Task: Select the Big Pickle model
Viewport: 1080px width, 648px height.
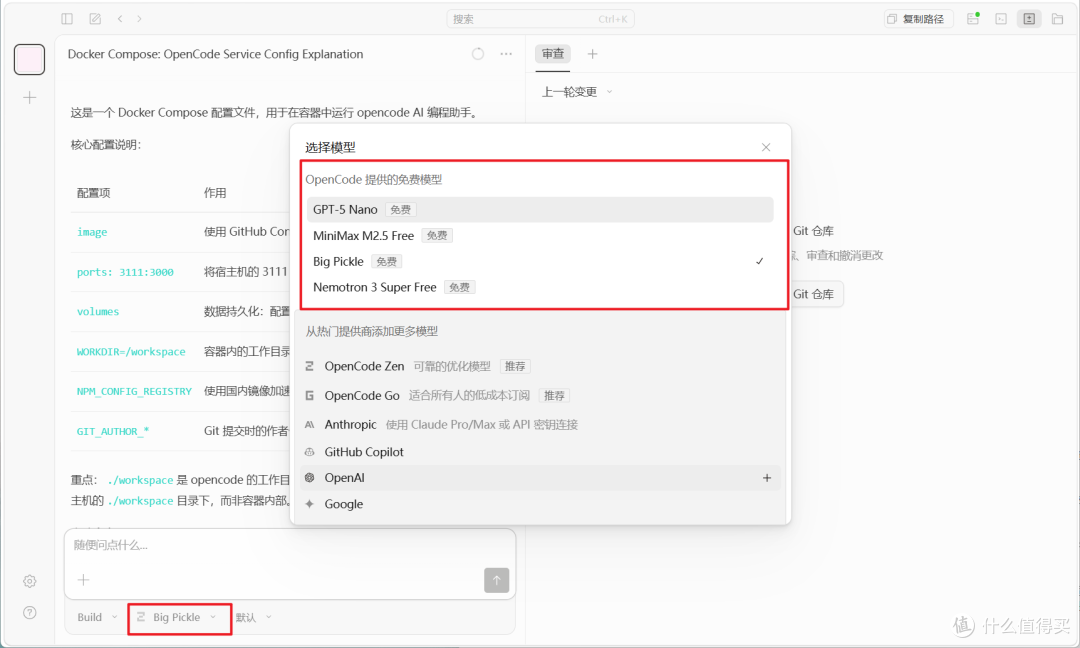Action: click(540, 262)
